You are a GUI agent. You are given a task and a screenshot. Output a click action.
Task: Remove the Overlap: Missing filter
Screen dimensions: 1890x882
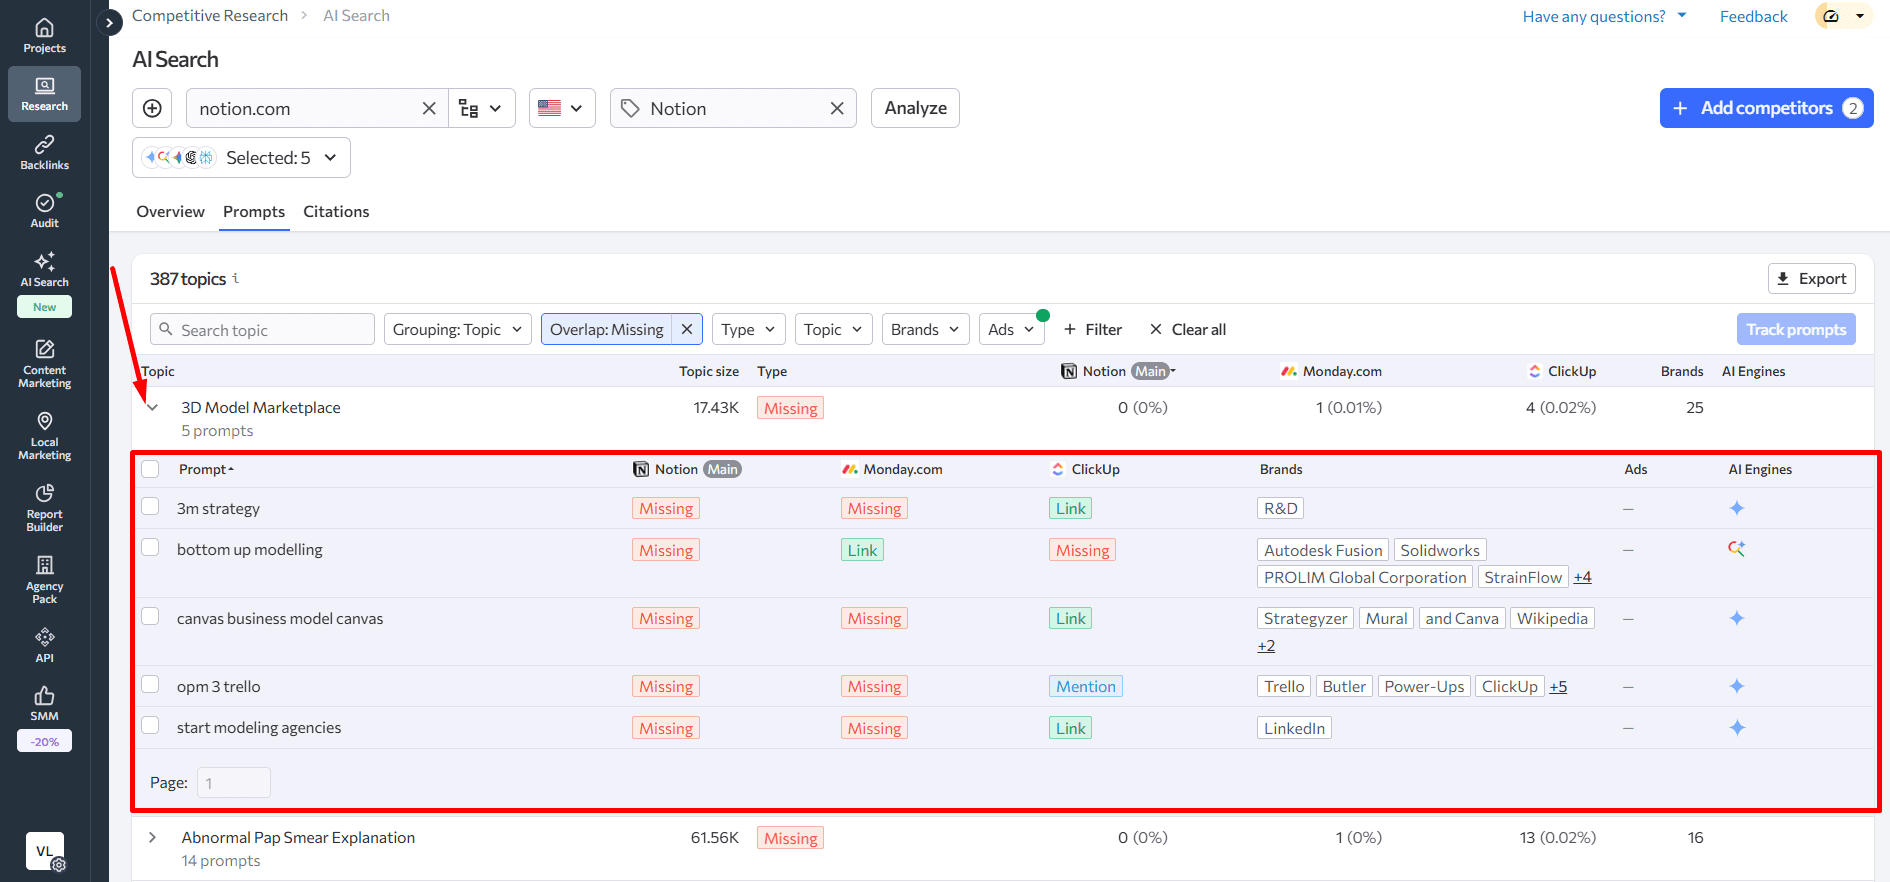coord(687,329)
